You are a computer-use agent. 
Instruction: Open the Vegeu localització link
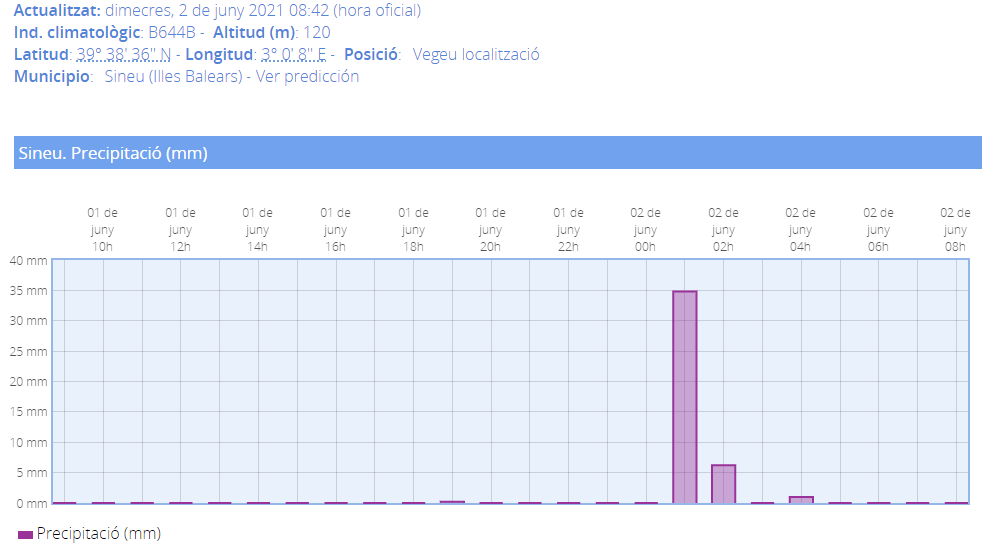click(x=475, y=54)
